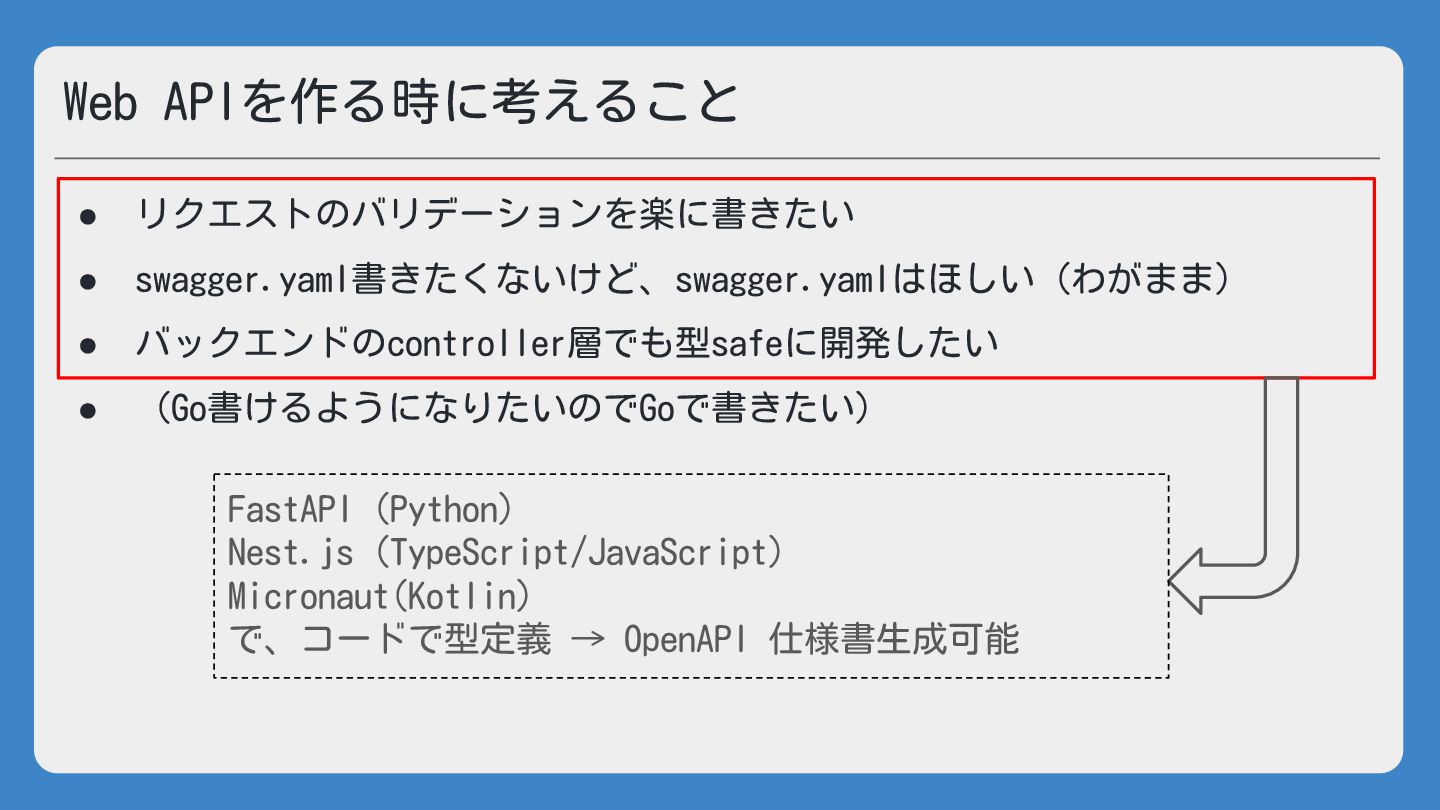
Task: Click the bullet dot before リクエストのバリデーション
Action: coord(87,216)
